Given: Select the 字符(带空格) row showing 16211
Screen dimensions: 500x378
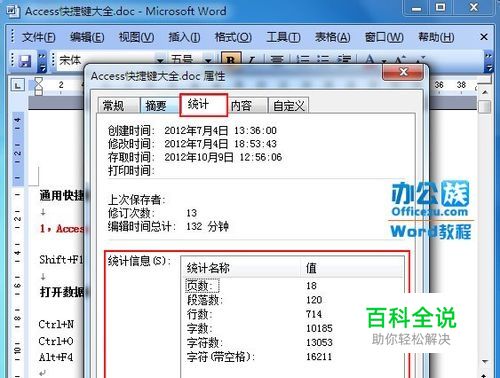Looking at the screenshot, I should [x=293, y=357].
